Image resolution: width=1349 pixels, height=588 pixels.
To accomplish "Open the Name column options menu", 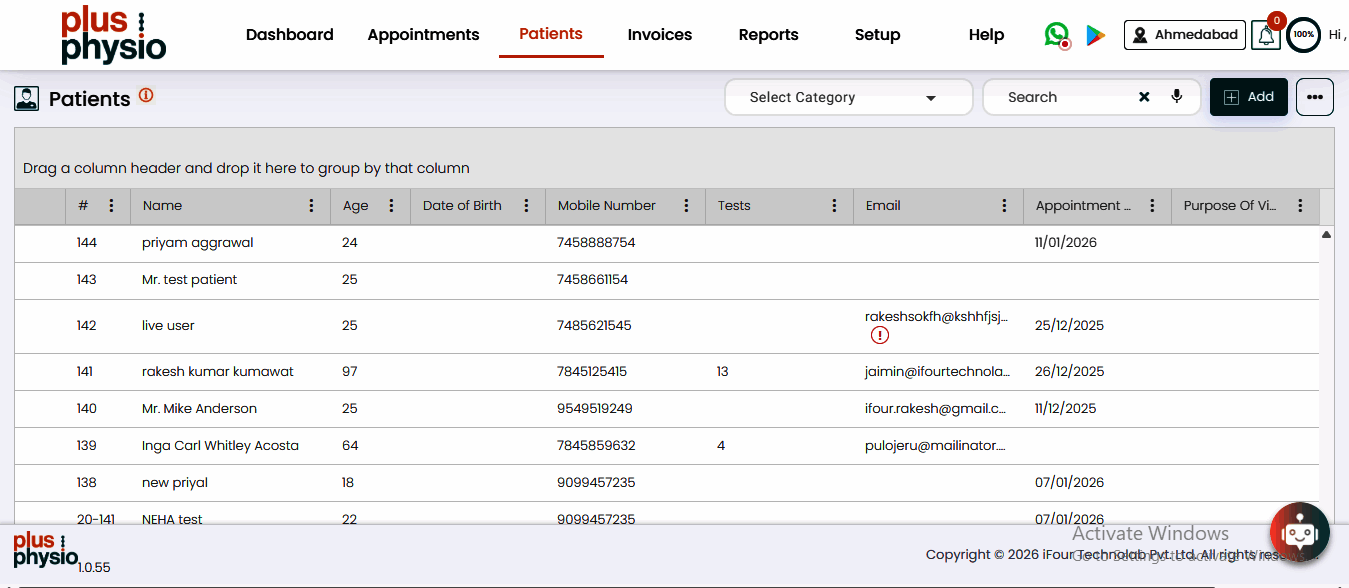I will point(312,206).
